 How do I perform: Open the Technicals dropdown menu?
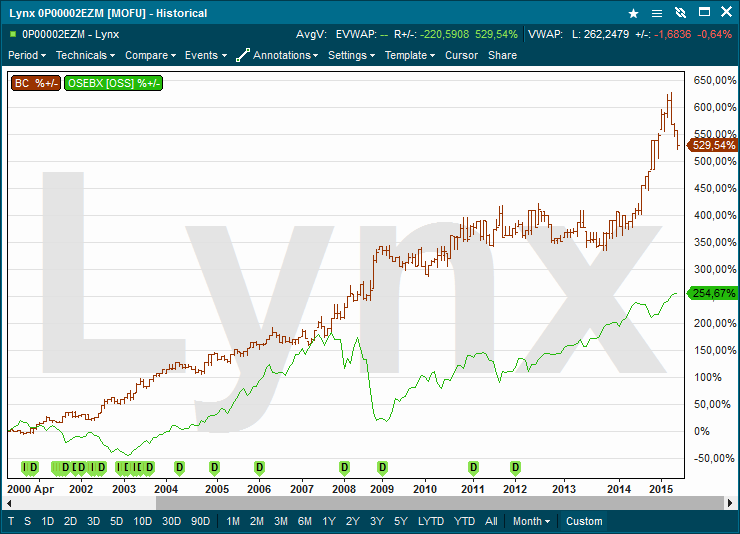click(x=85, y=55)
